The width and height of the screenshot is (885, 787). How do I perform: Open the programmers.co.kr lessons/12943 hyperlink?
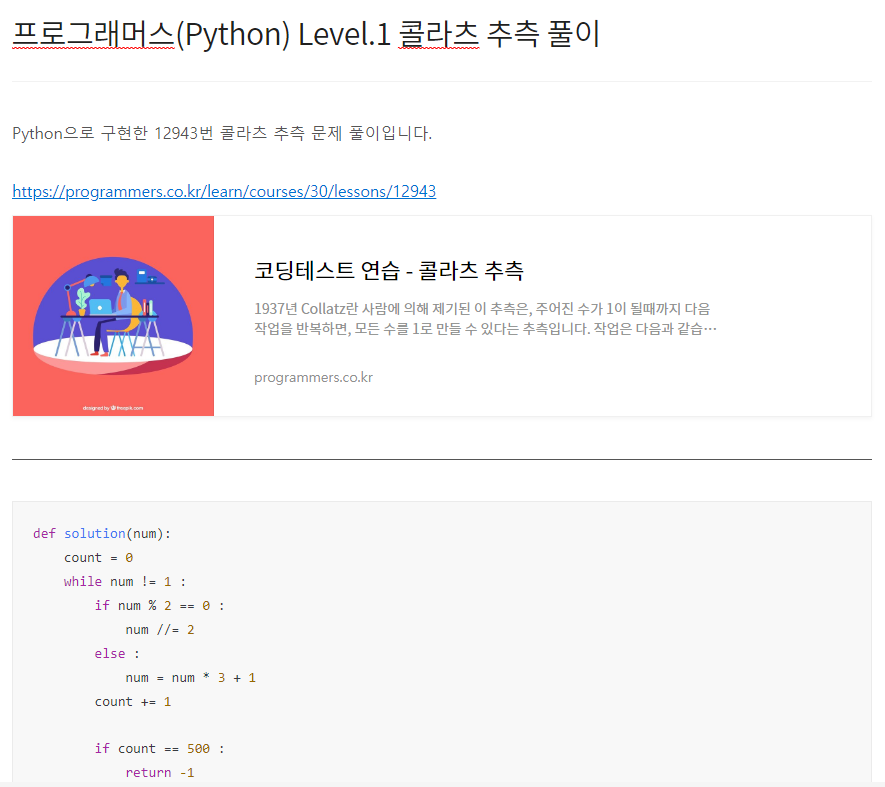224,191
